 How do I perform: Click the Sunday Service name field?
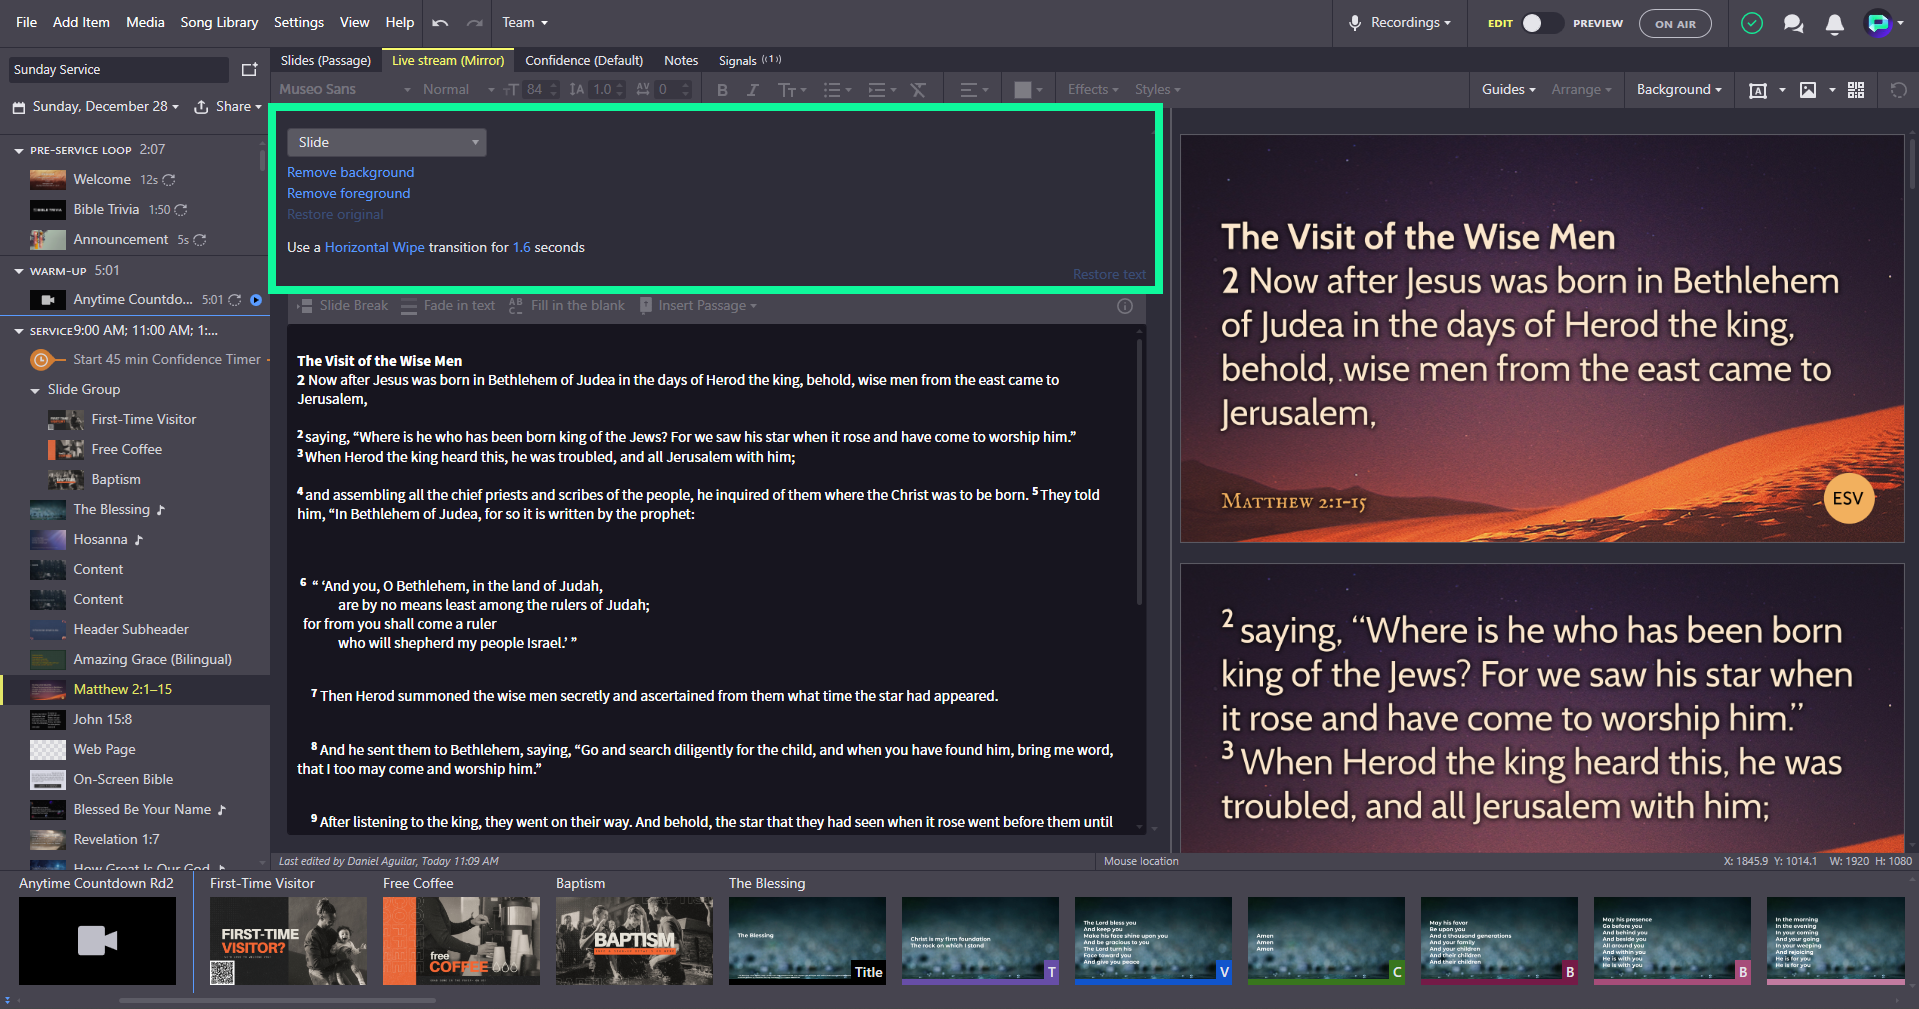pyautogui.click(x=118, y=70)
